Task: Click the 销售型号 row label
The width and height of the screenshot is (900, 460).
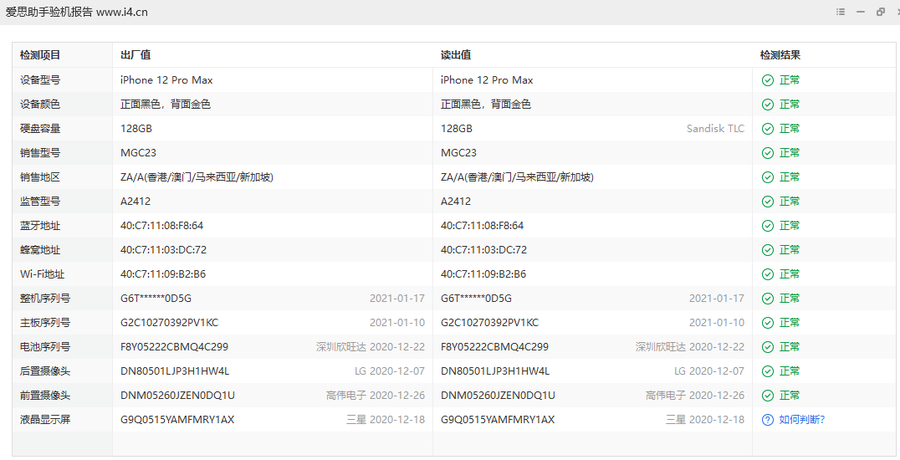Action: coord(40,153)
